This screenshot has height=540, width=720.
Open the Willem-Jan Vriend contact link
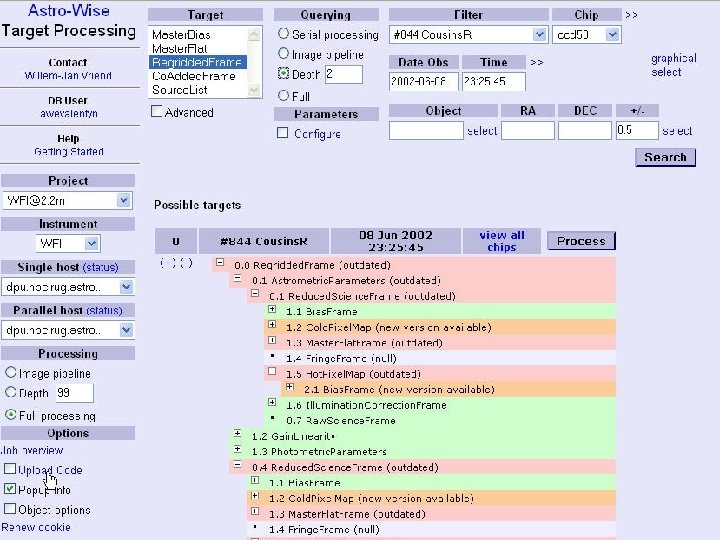tap(68, 75)
